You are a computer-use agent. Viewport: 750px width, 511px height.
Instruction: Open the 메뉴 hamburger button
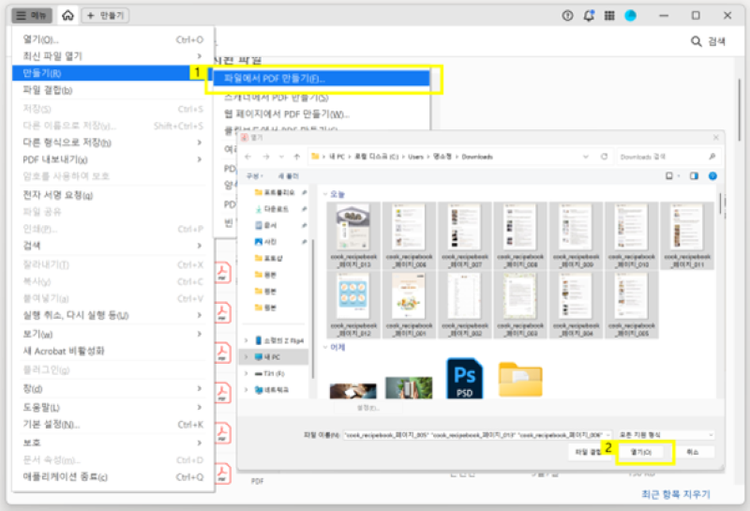coord(32,15)
